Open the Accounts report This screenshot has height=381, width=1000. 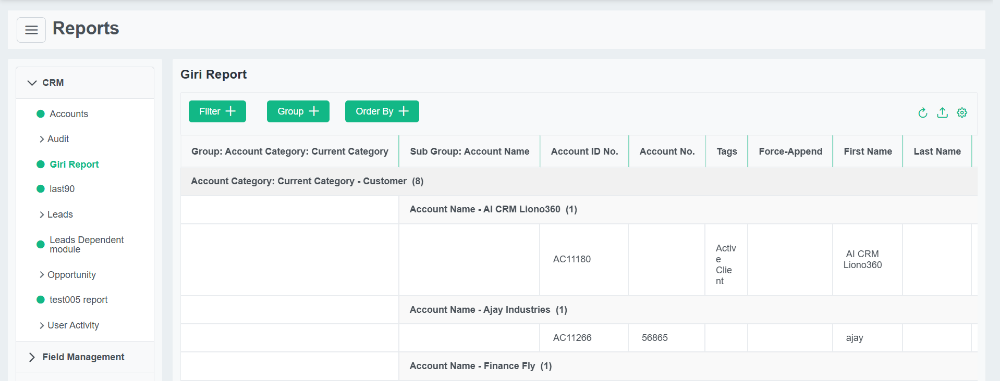[69, 114]
